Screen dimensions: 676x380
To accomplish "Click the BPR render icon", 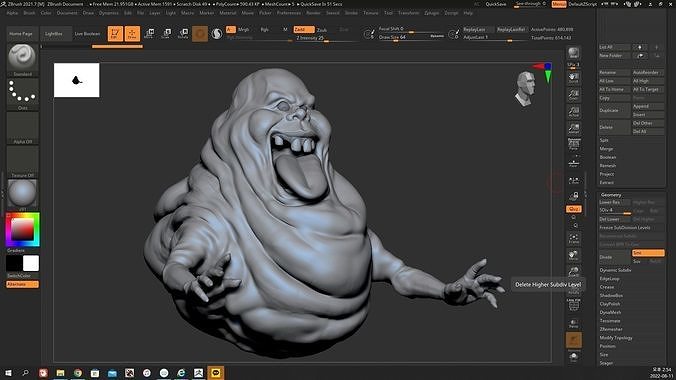I will [573, 53].
